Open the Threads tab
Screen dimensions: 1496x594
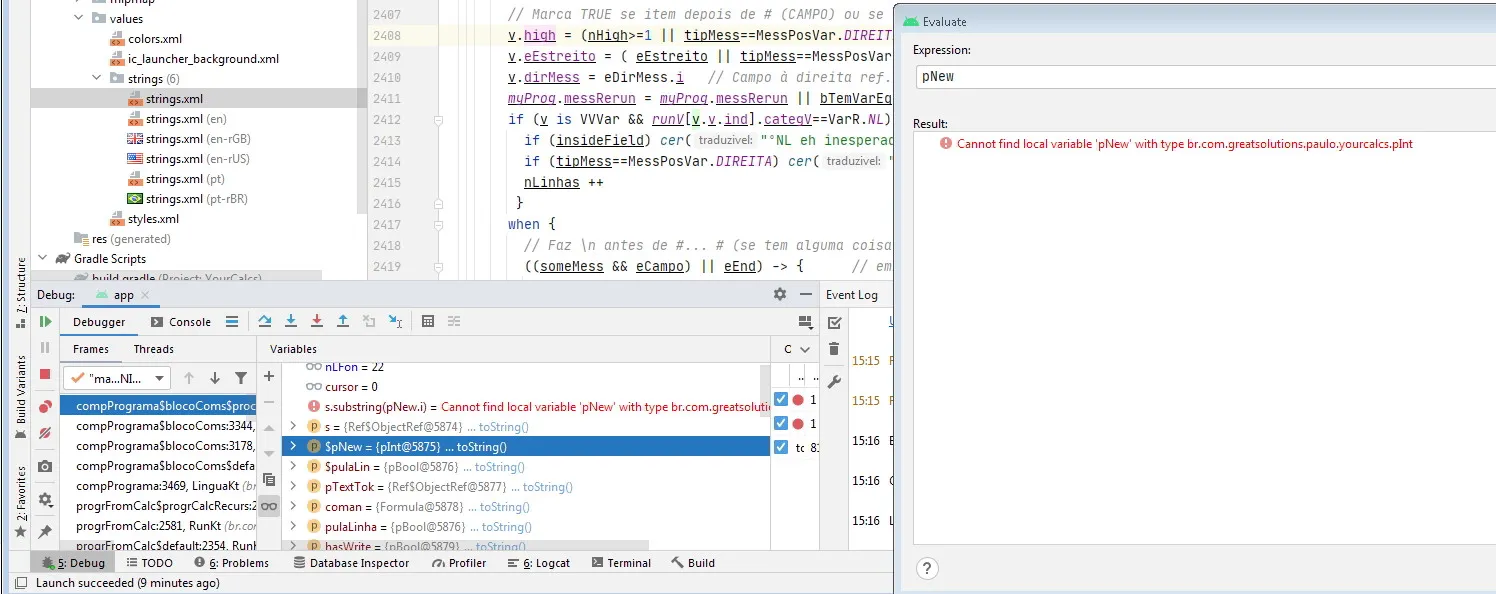coord(154,349)
